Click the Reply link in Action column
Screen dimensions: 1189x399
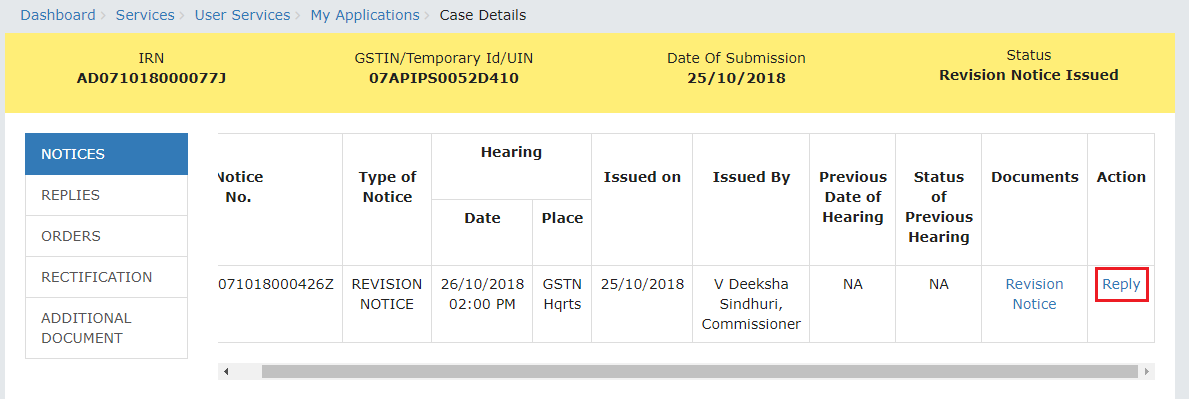[1121, 284]
